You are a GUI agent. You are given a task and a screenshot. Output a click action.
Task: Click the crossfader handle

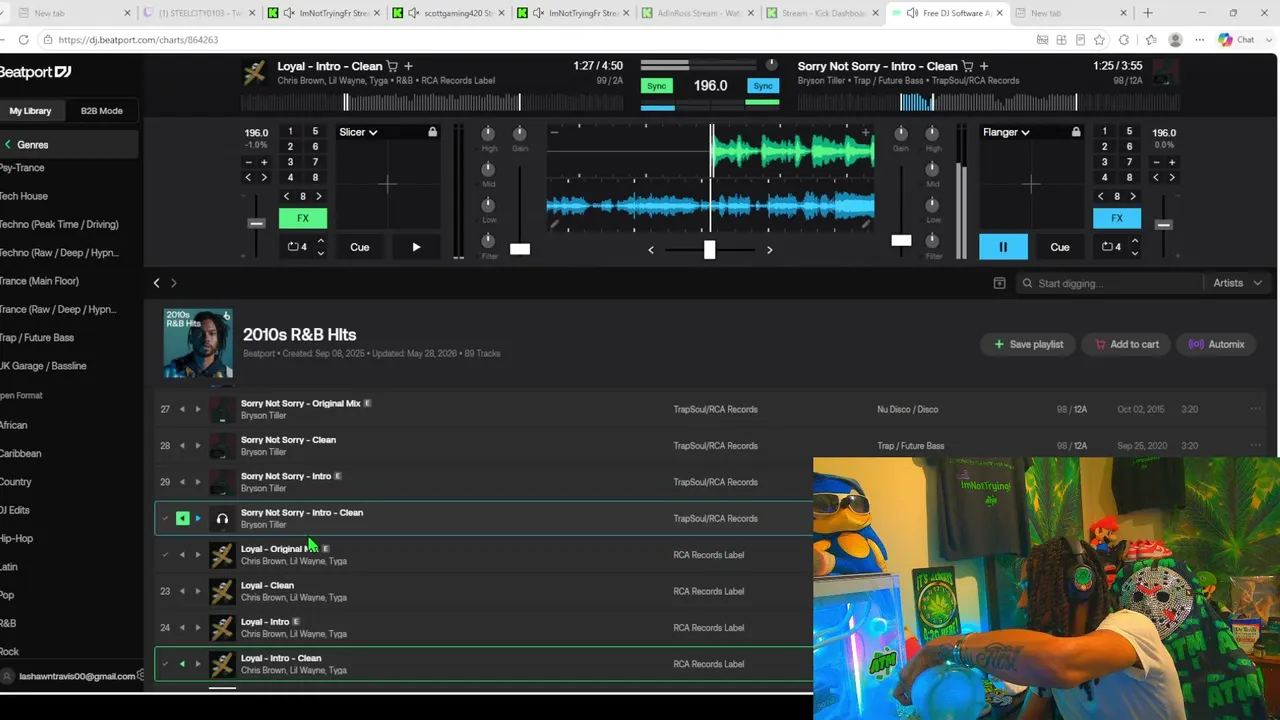coord(709,249)
